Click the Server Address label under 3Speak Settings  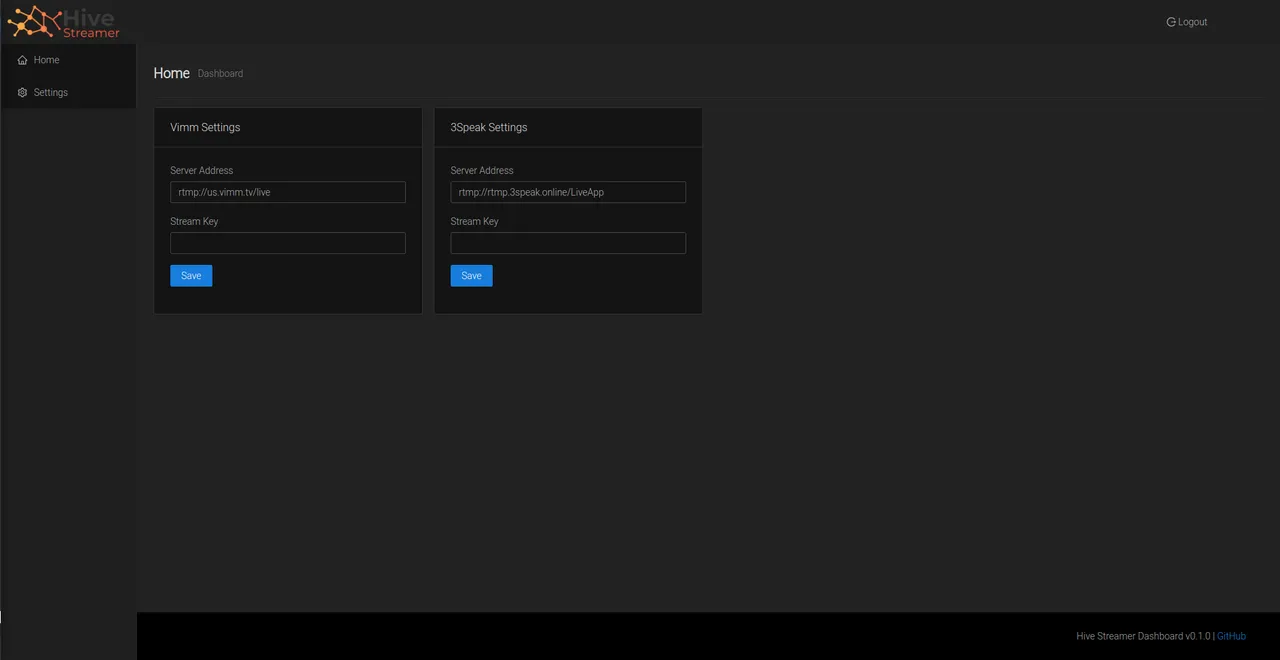tap(482, 170)
